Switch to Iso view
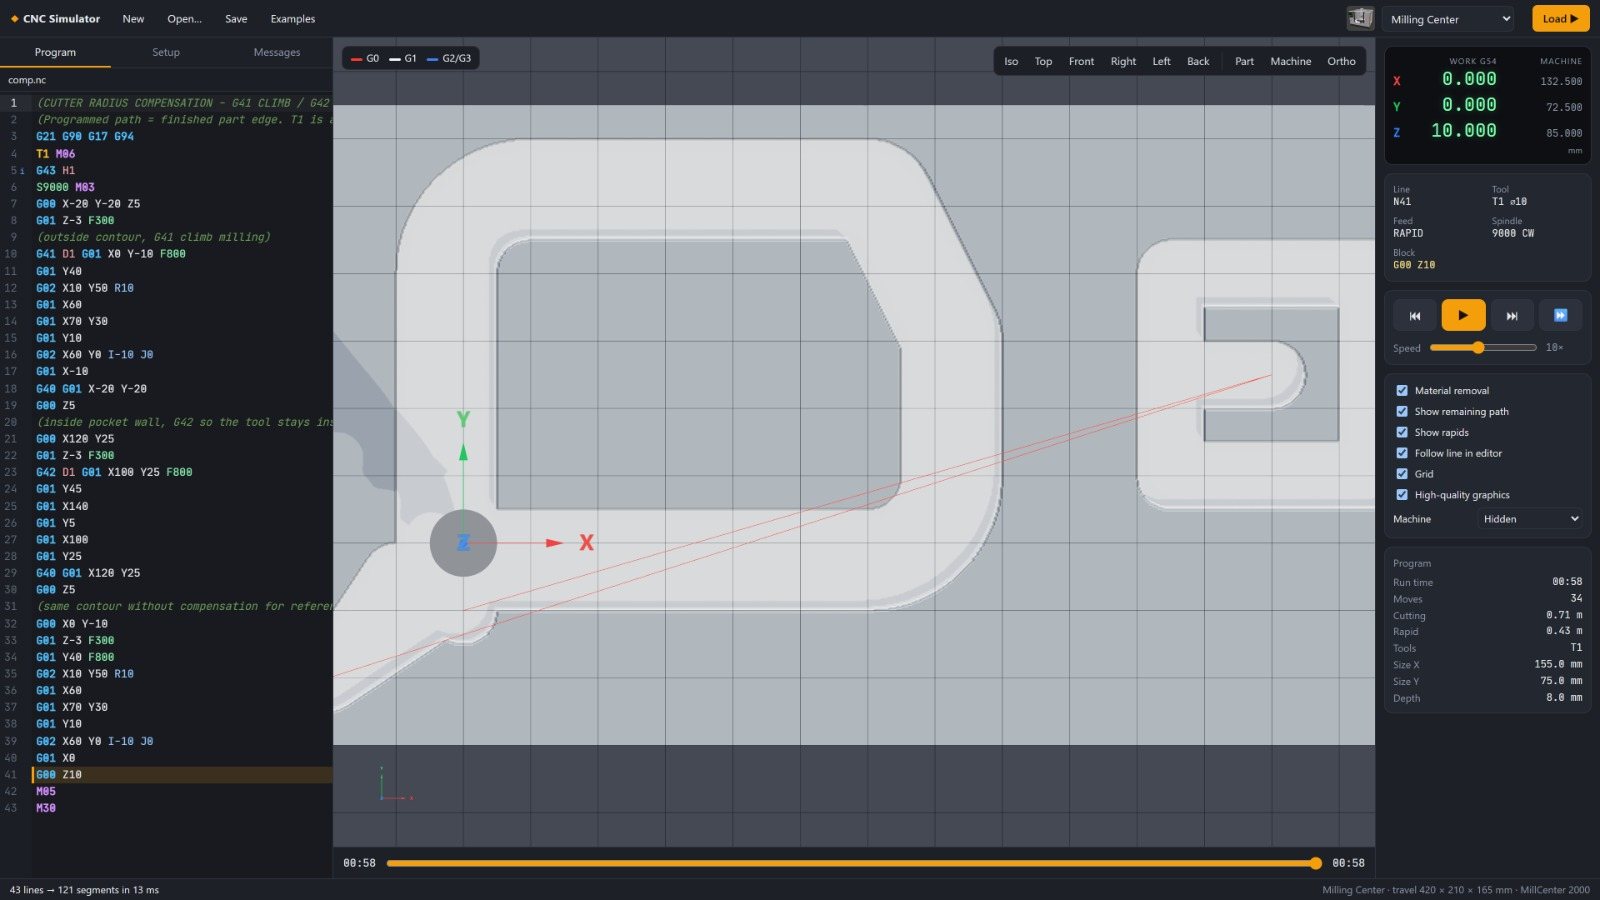Image resolution: width=1600 pixels, height=900 pixels. click(1011, 62)
